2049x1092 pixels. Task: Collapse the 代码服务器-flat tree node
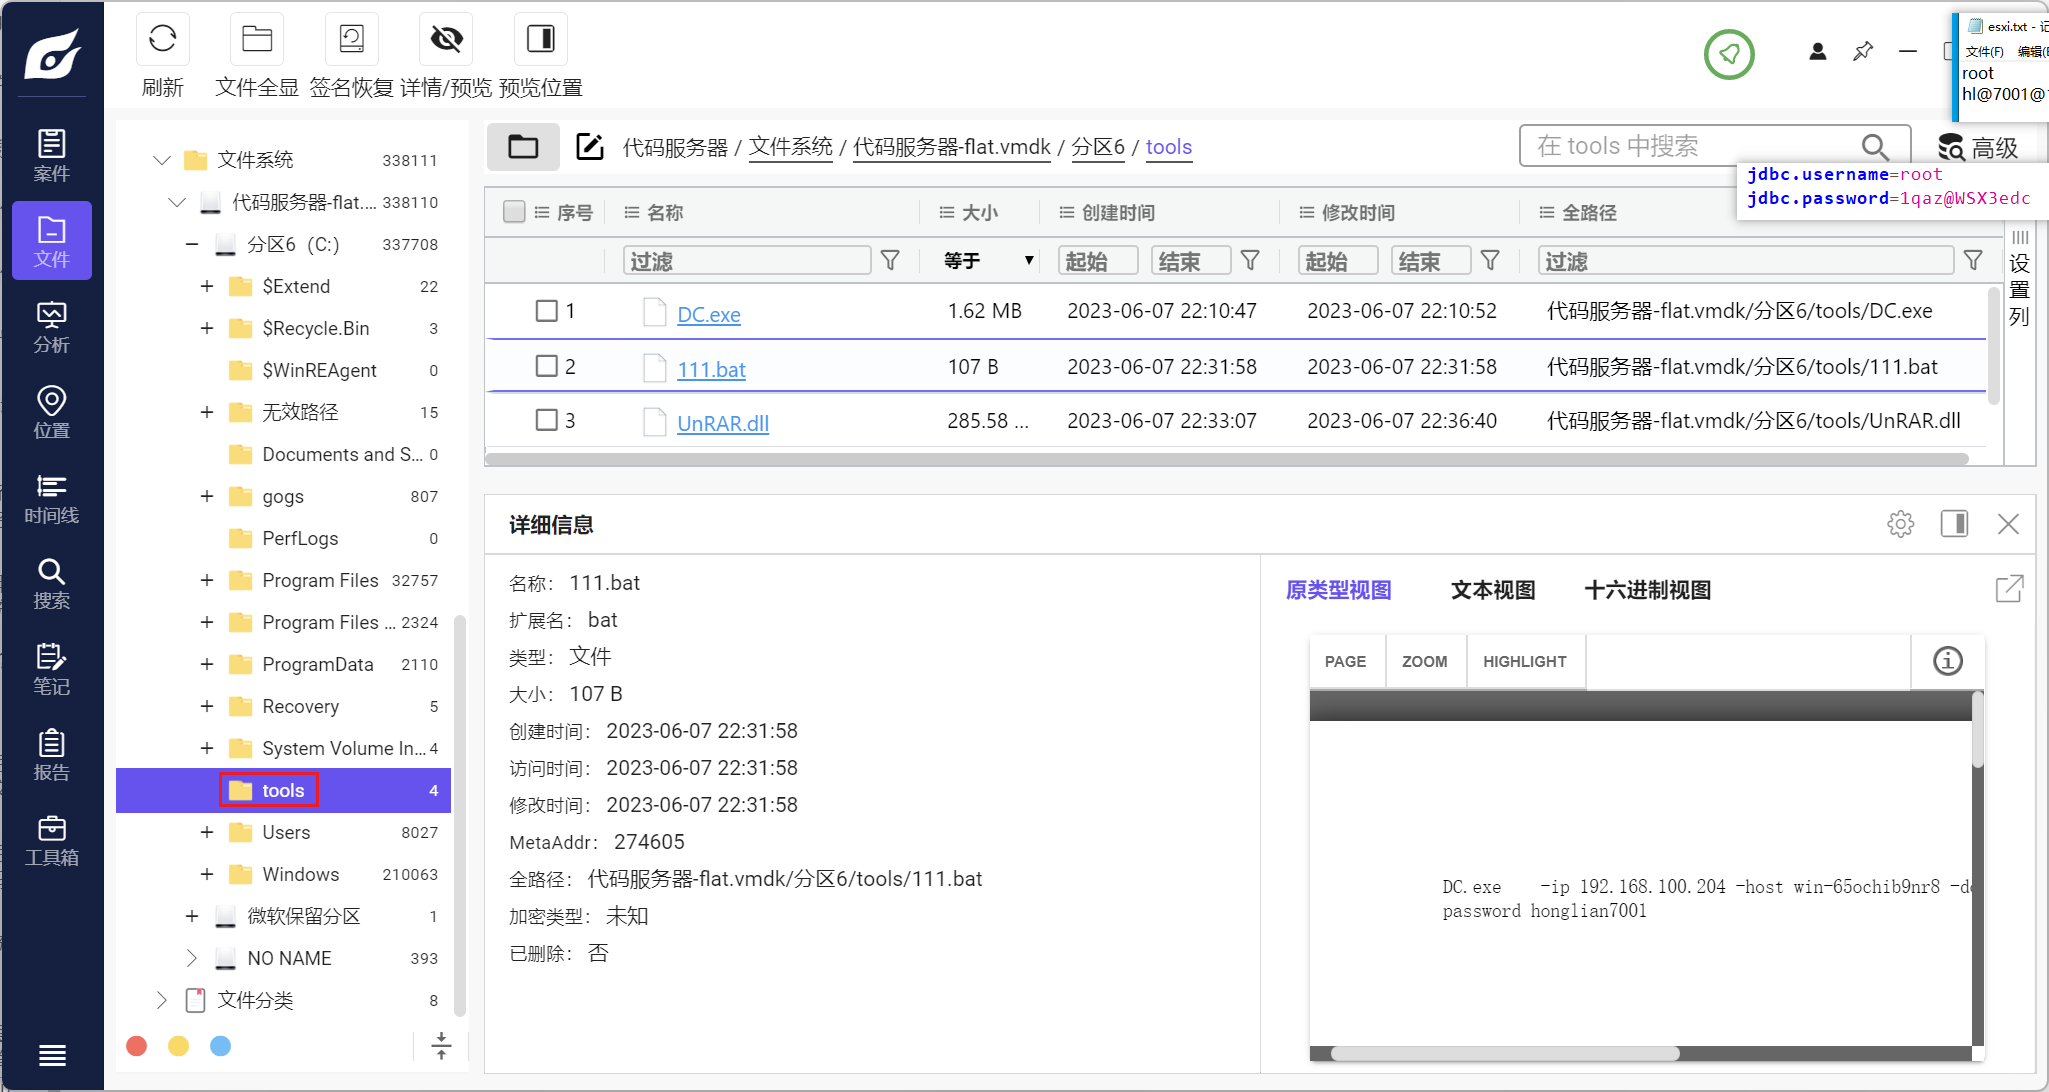tap(177, 202)
